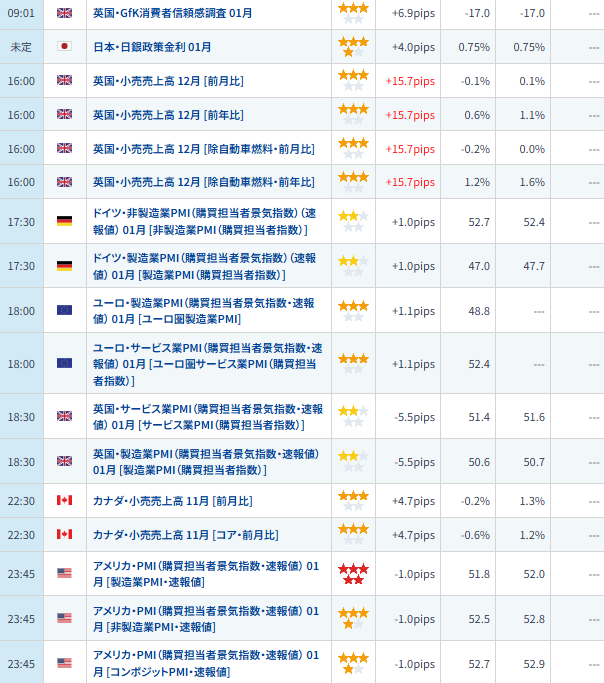
Task: Click 23:45 time of US 非製造業PMI row
Action: click(21, 619)
